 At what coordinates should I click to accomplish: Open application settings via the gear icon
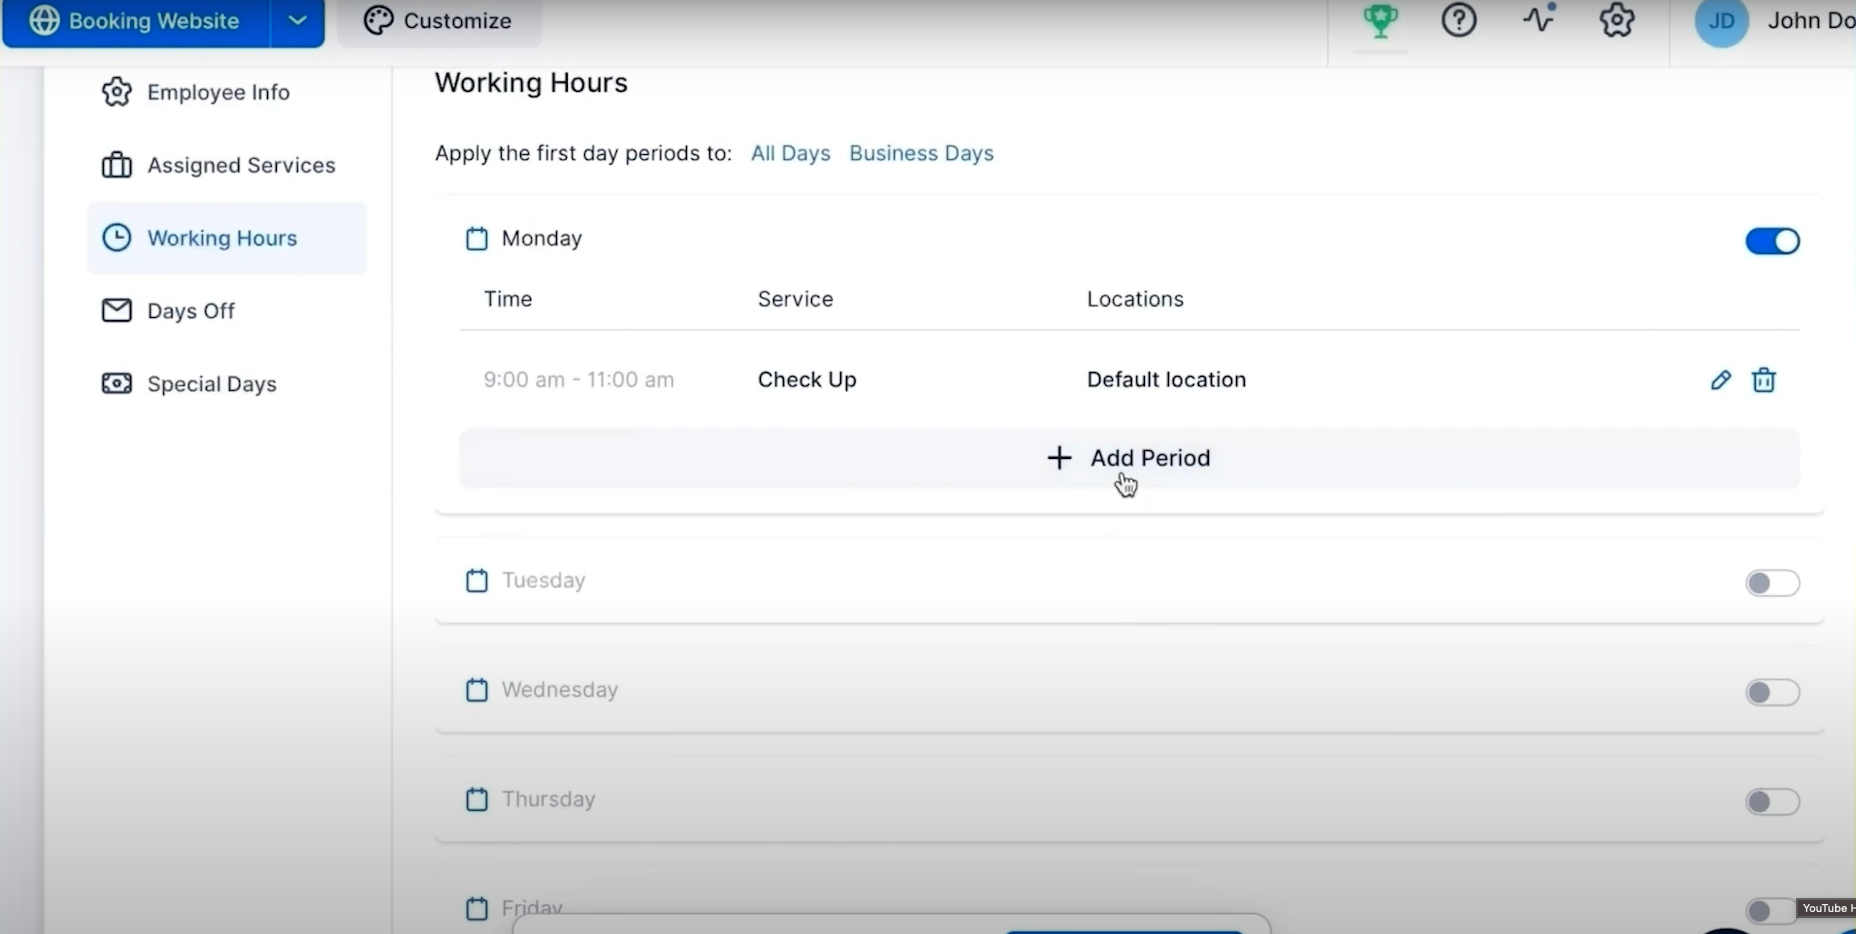pos(1616,20)
